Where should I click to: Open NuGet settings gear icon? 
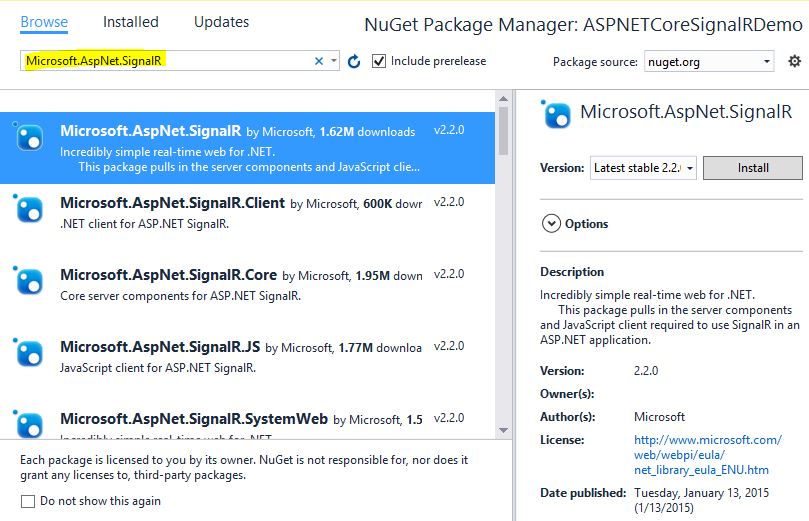795,61
